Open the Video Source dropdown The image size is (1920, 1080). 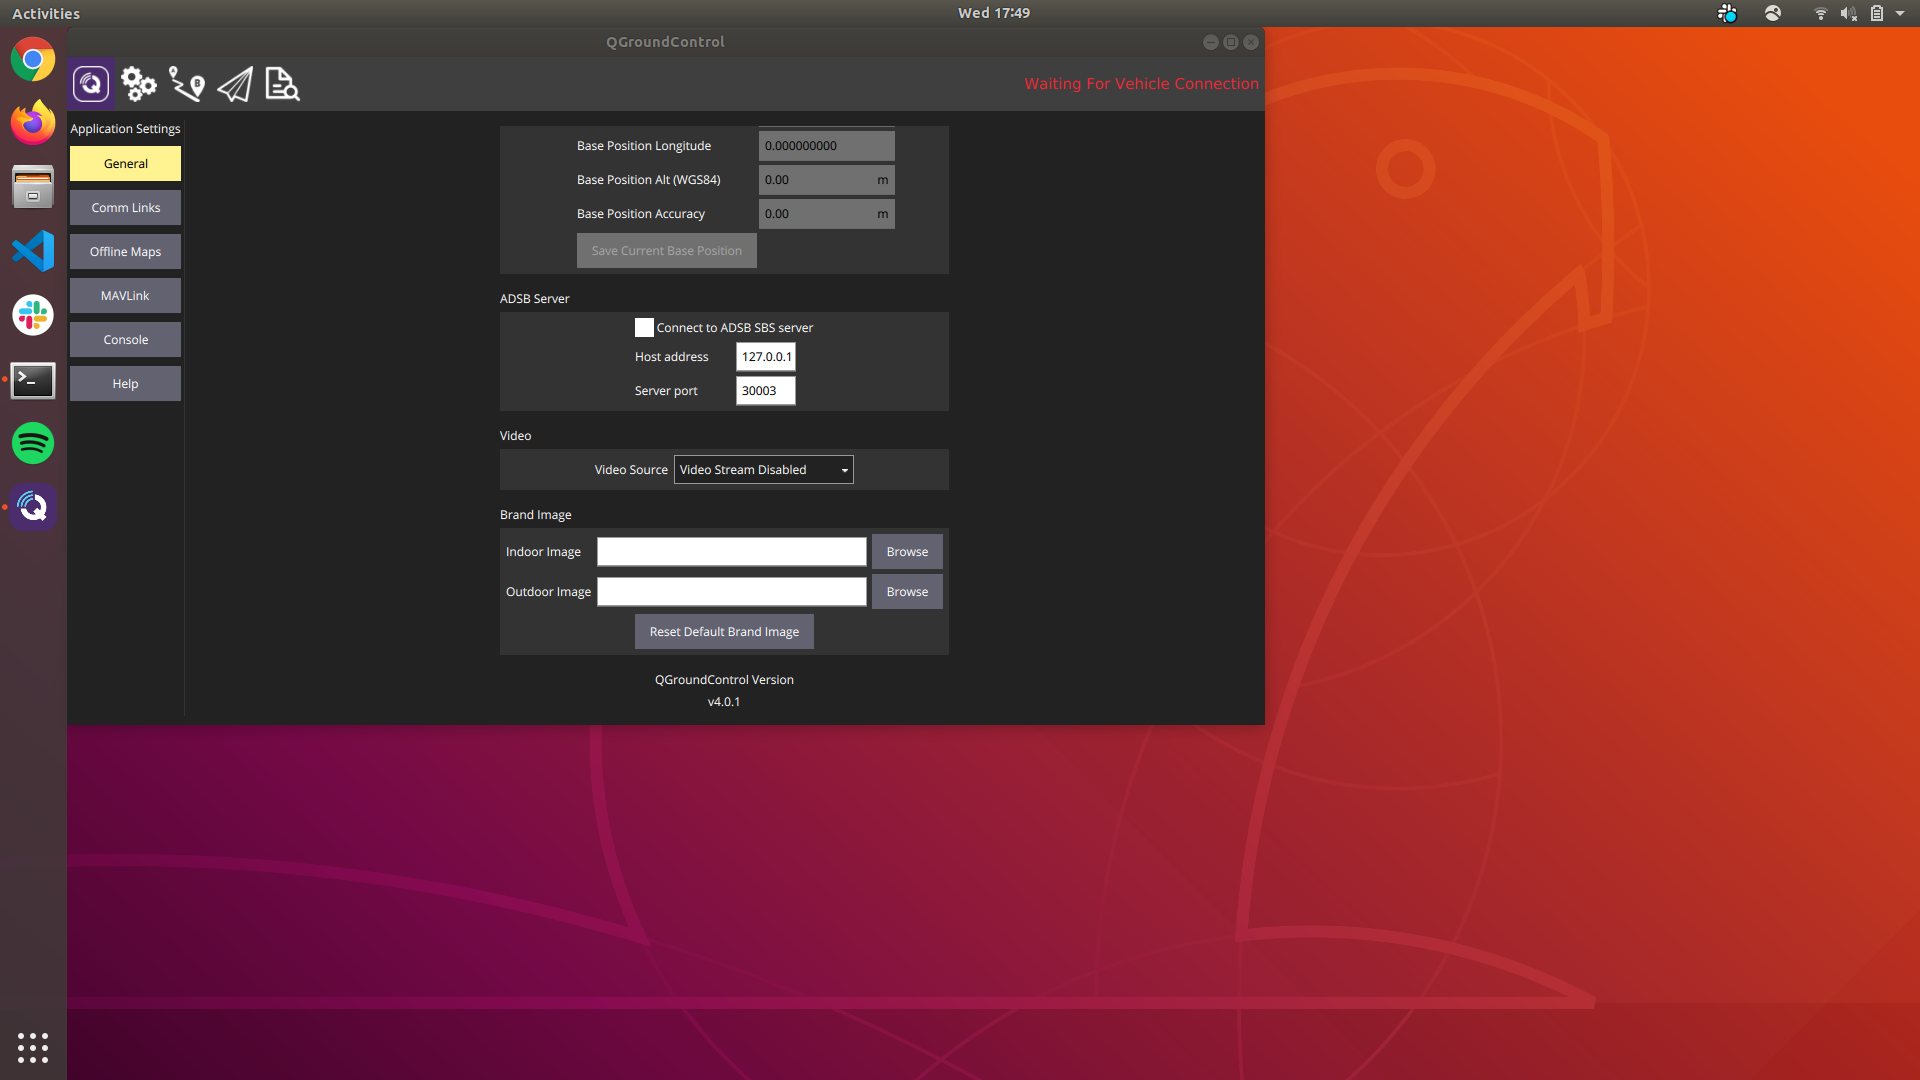pyautogui.click(x=763, y=469)
